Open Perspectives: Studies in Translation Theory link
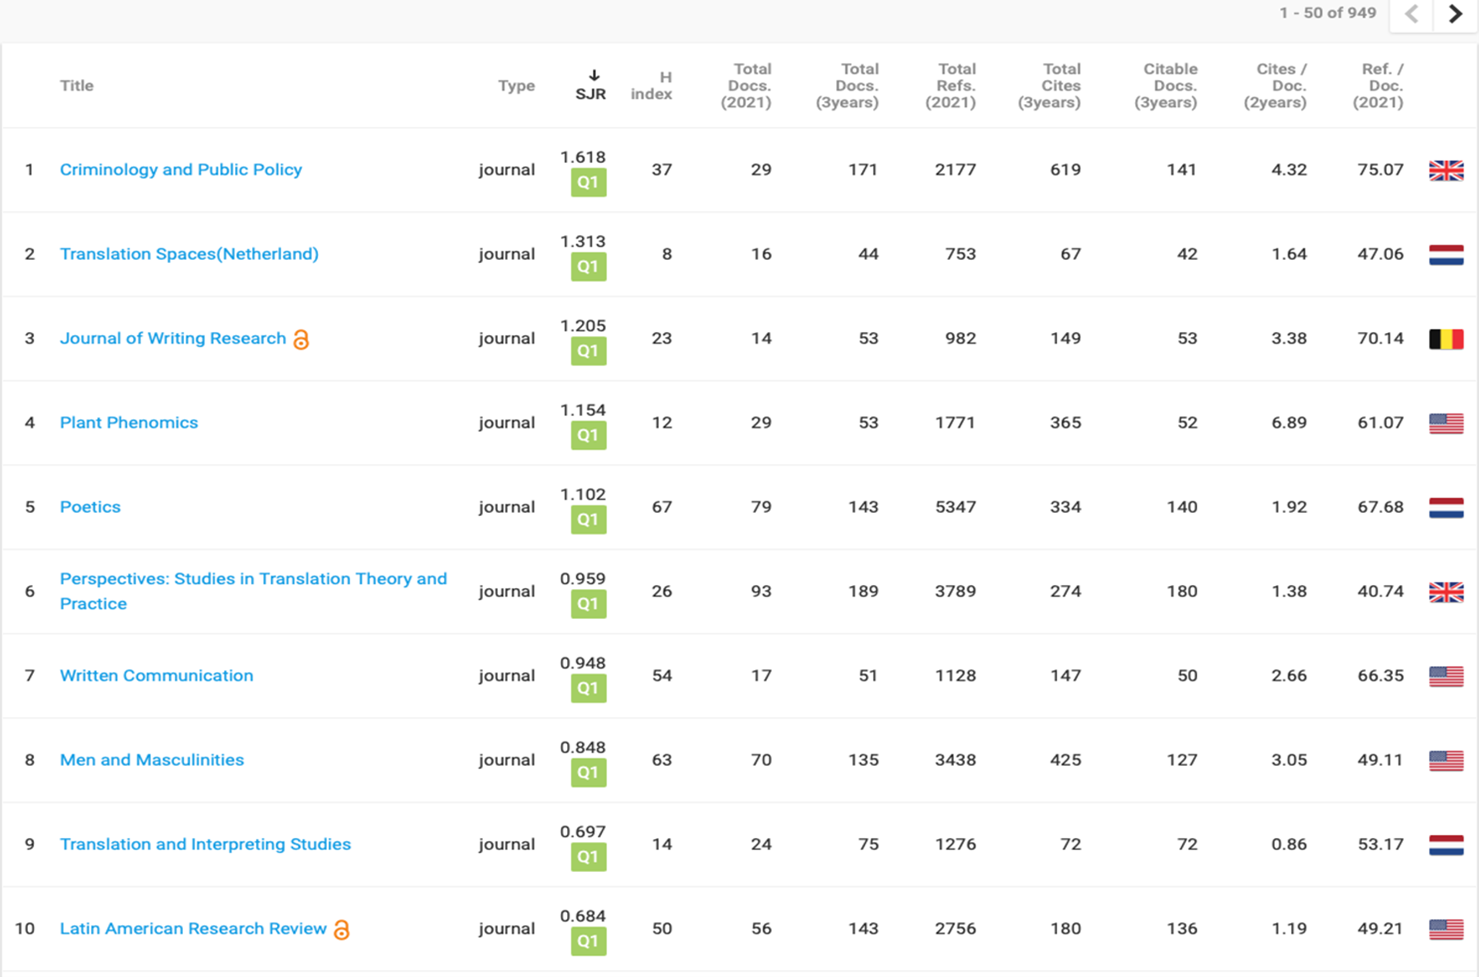Image resolution: width=1479 pixels, height=977 pixels. [253, 591]
